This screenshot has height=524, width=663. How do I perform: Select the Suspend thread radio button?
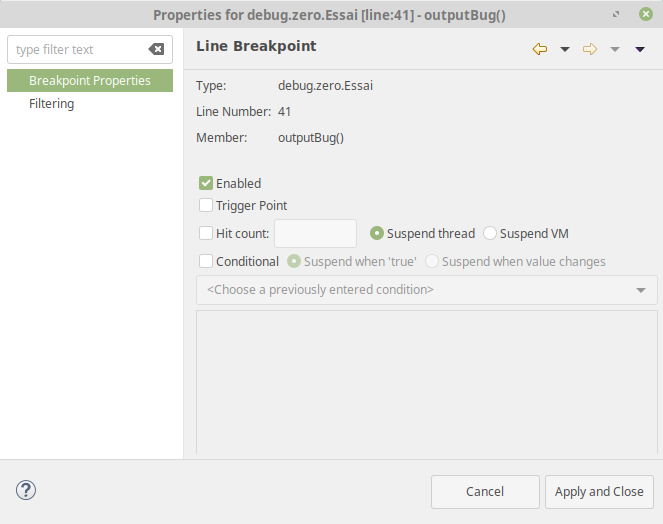pyautogui.click(x=377, y=234)
